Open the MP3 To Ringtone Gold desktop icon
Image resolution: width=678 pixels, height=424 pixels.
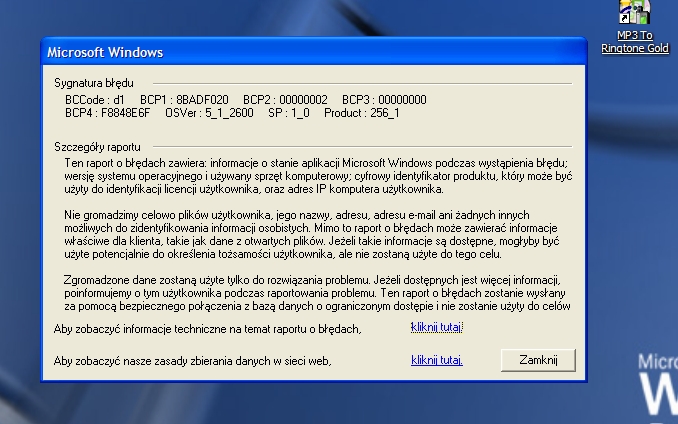(x=635, y=12)
